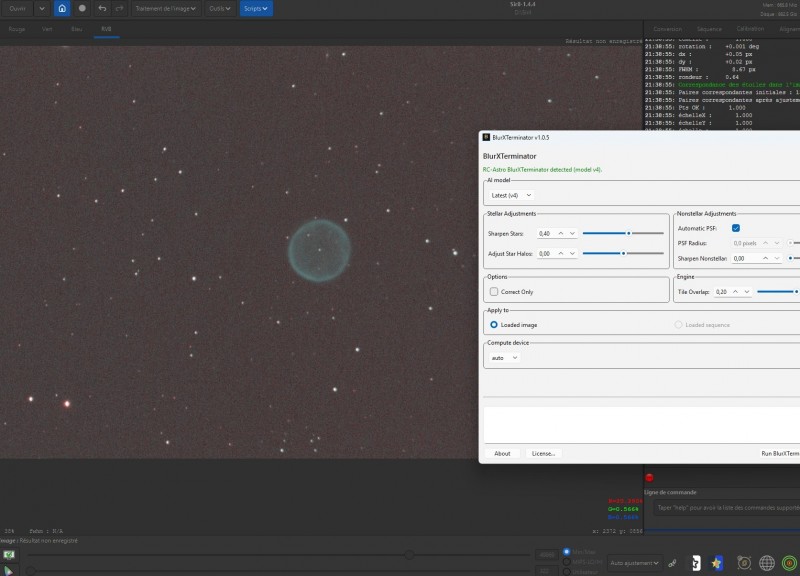The width and height of the screenshot is (800, 576).
Task: Switch to the Rouge channel tab
Action: (x=17, y=29)
